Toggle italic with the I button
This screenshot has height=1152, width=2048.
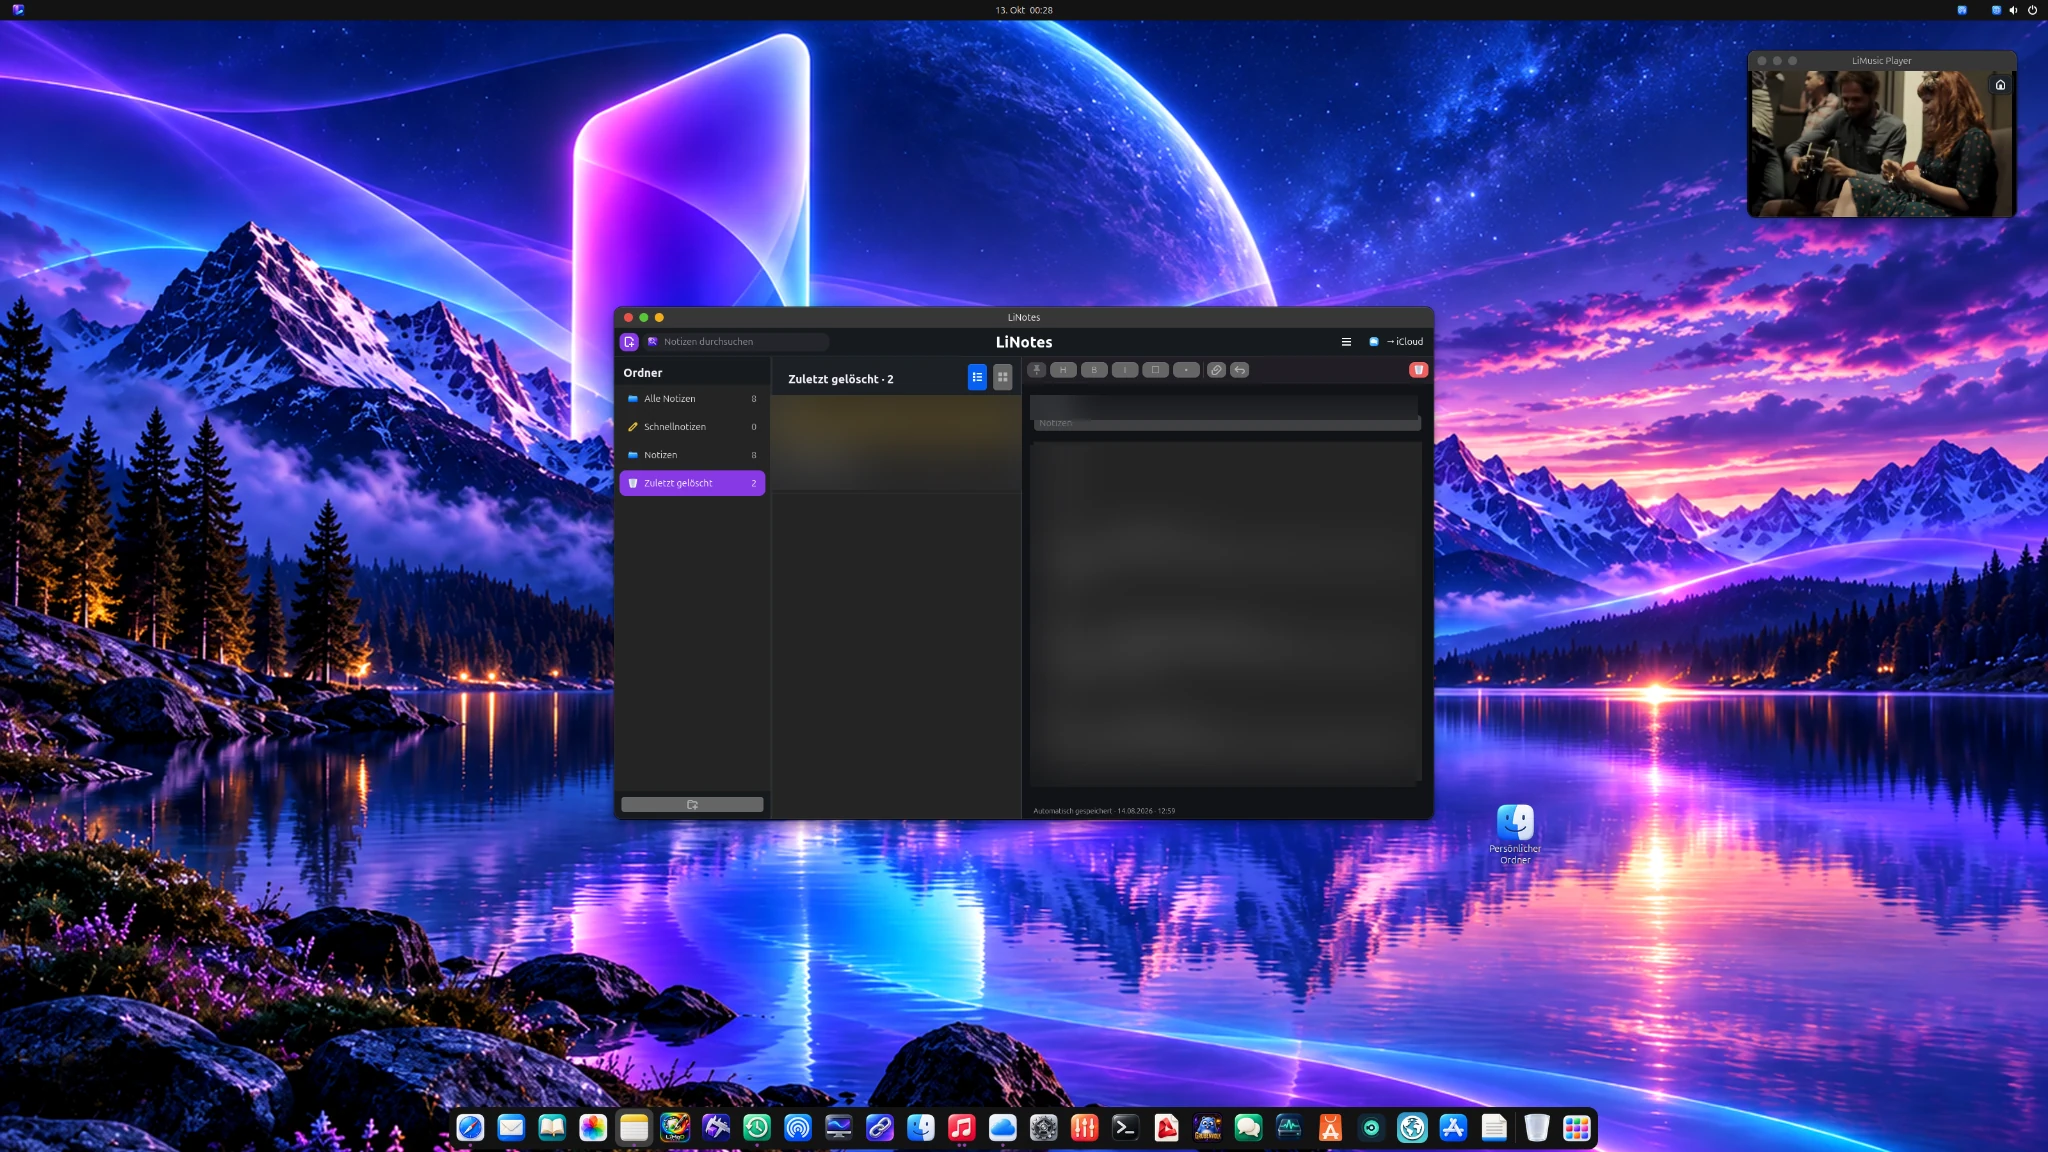1125,370
